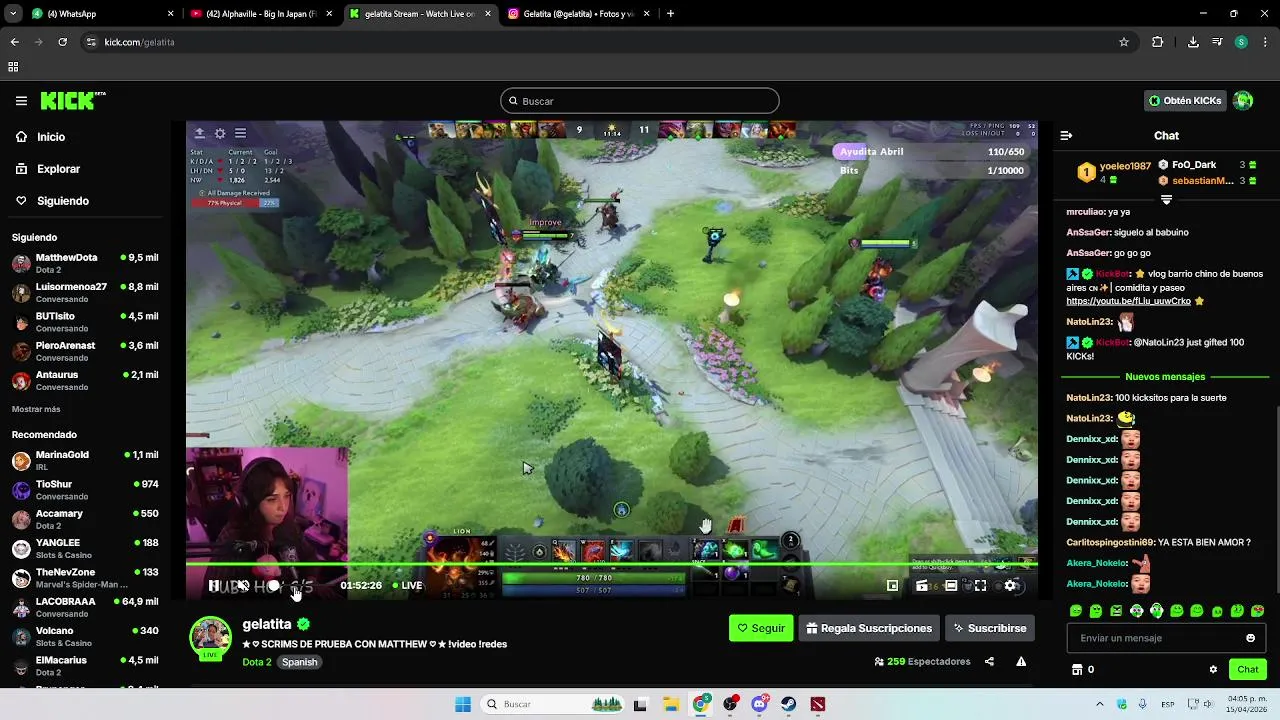This screenshot has width=1280, height=720.
Task: Share the stream via share icon
Action: [x=989, y=661]
